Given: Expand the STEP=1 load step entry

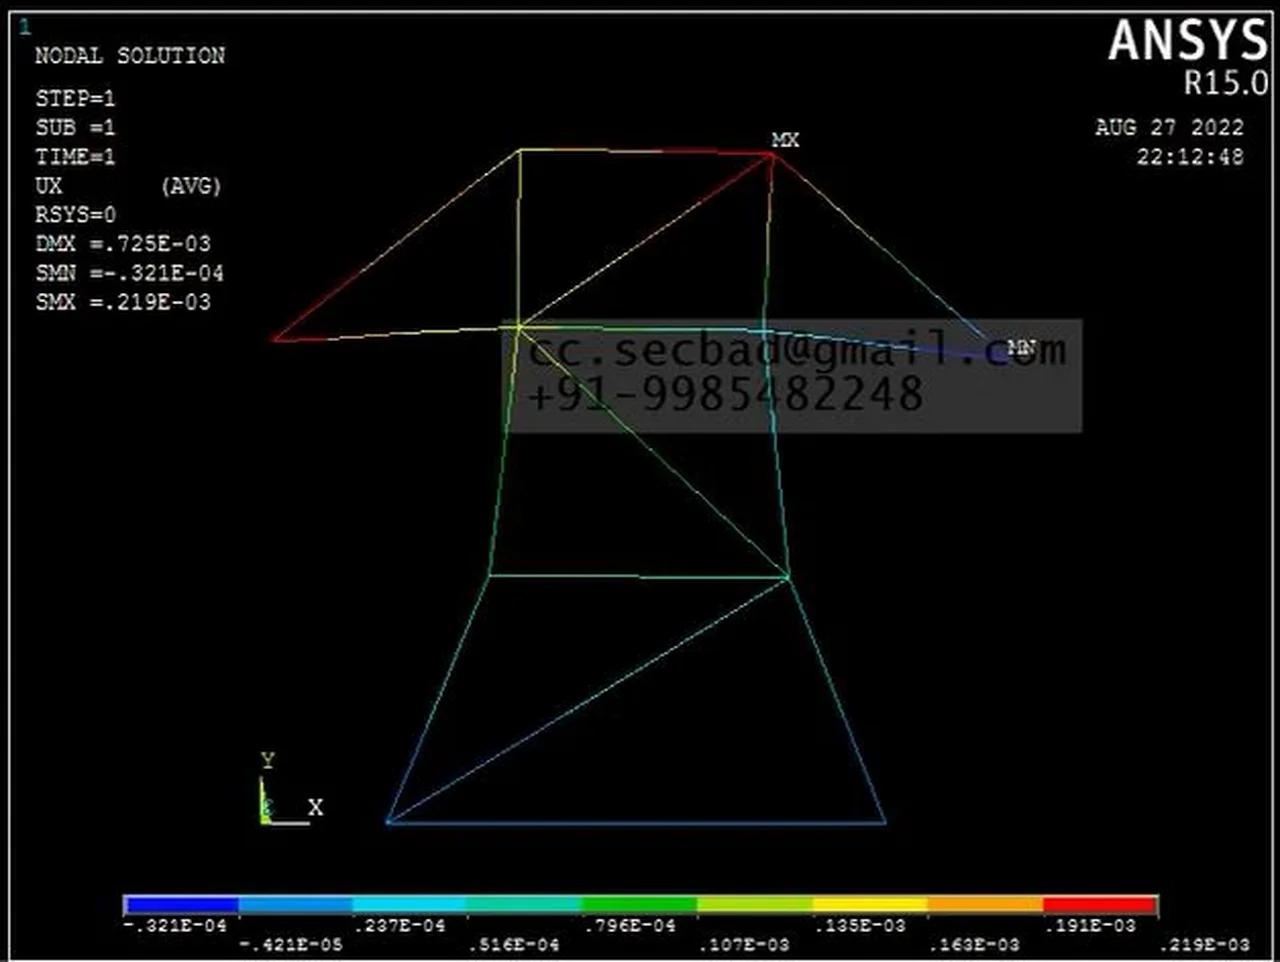Looking at the screenshot, I should pos(75,98).
